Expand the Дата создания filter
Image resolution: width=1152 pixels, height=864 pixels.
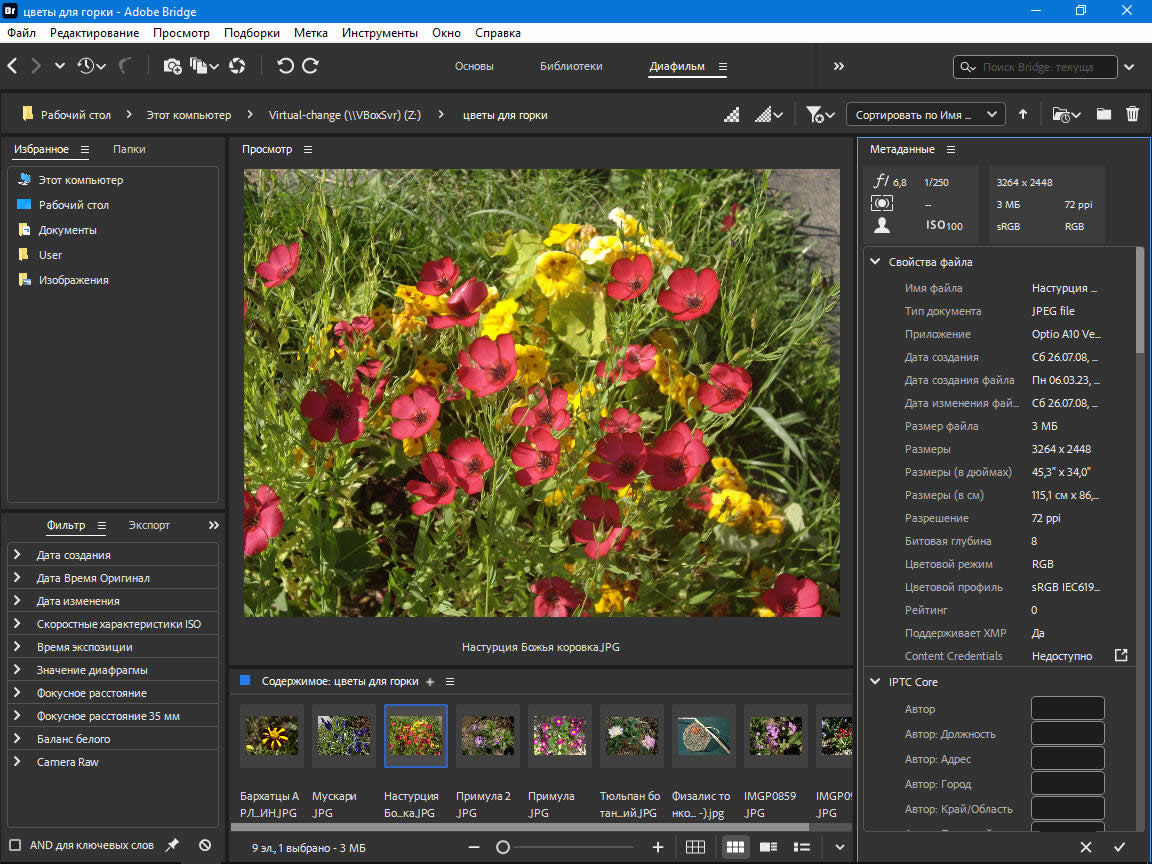tap(17, 555)
